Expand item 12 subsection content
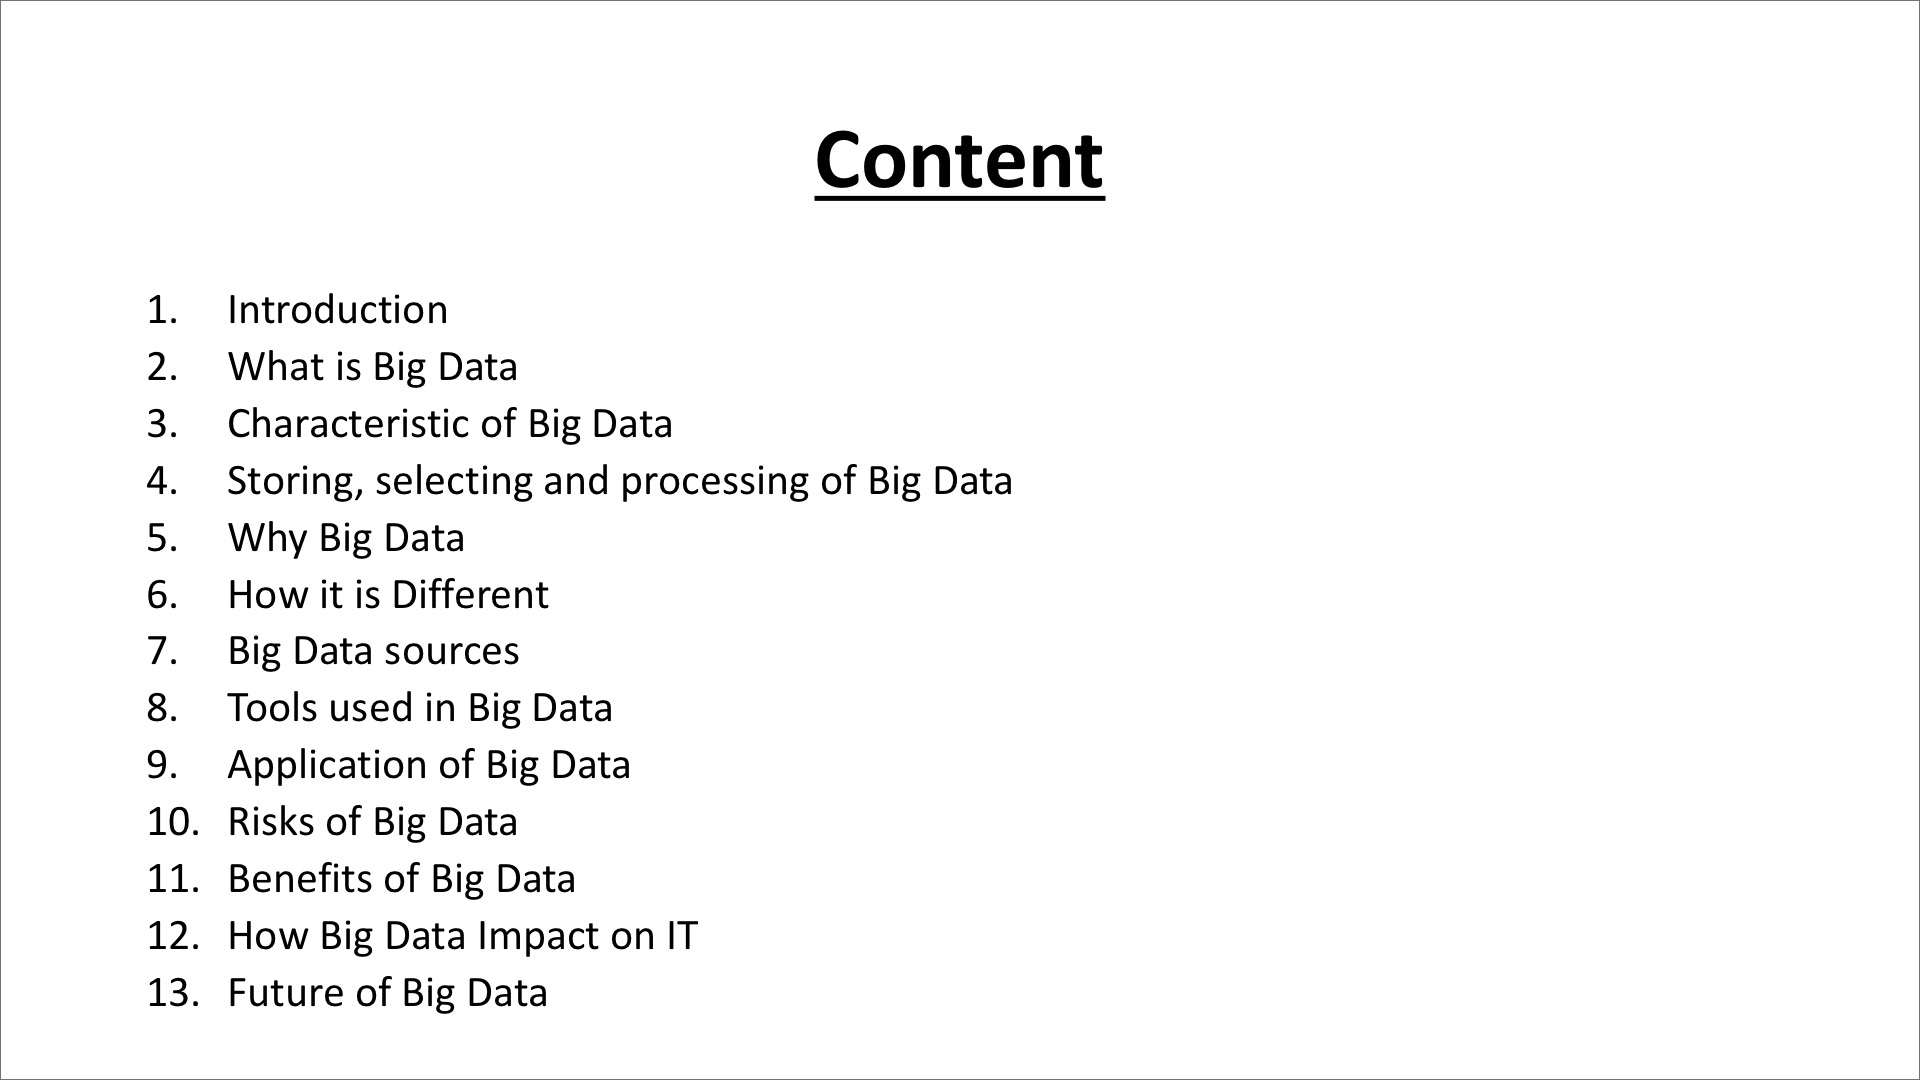 click(460, 934)
